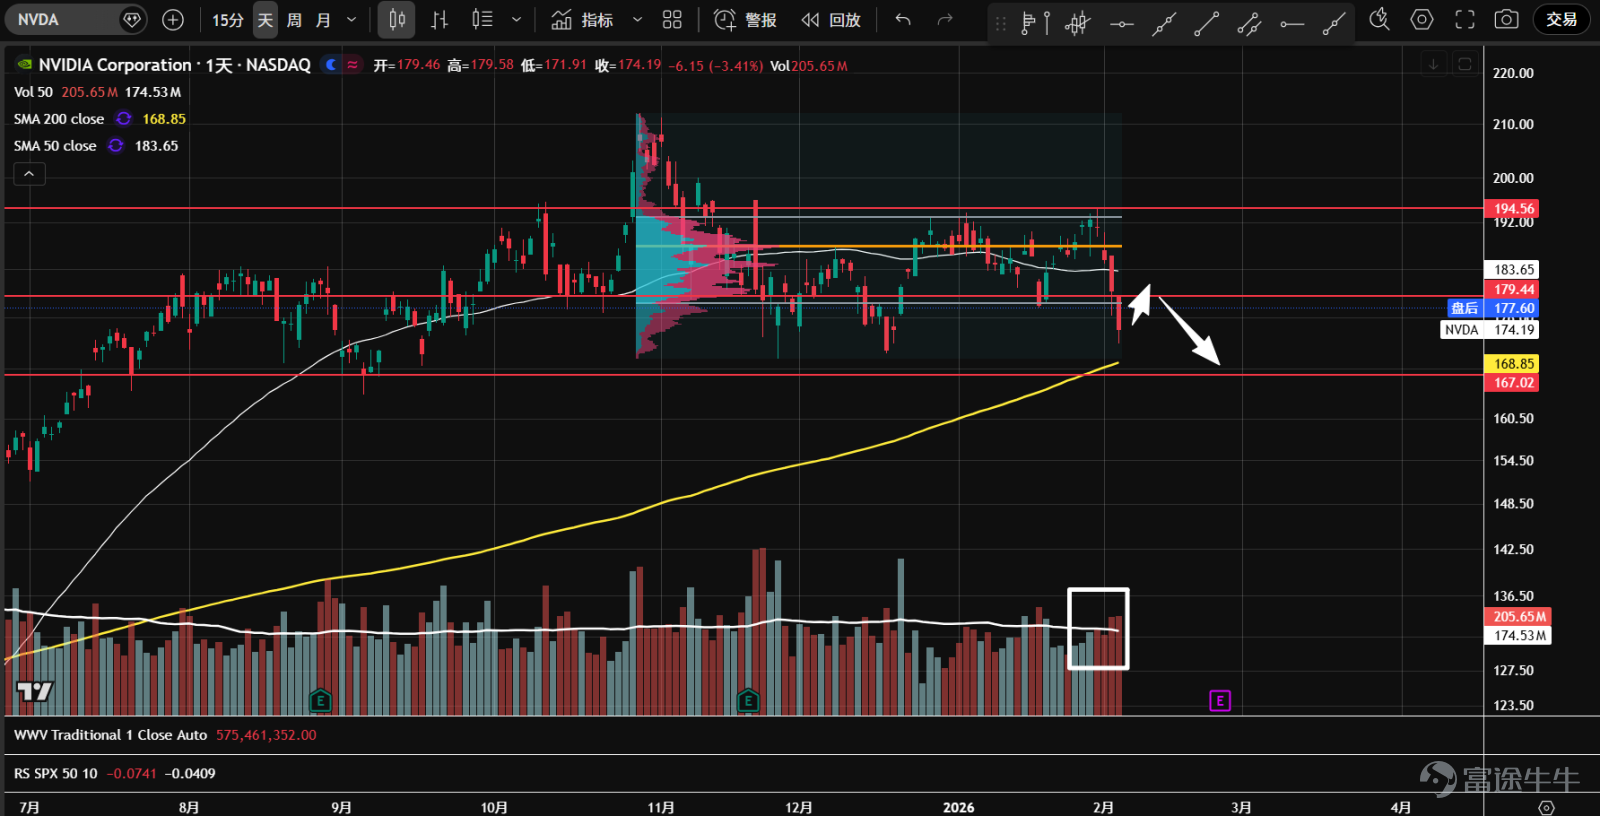The height and width of the screenshot is (816, 1600).
Task: Select the SMA 50 close legend label
Action: click(x=55, y=146)
